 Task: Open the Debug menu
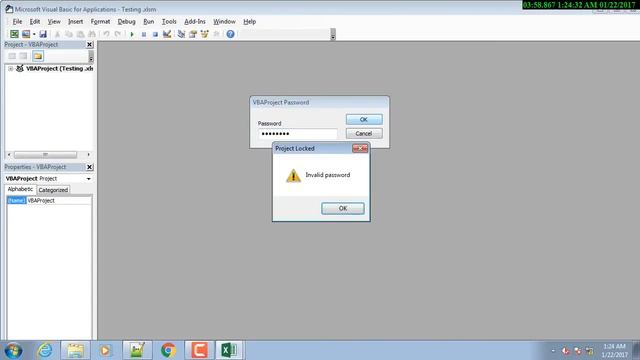[x=126, y=22]
